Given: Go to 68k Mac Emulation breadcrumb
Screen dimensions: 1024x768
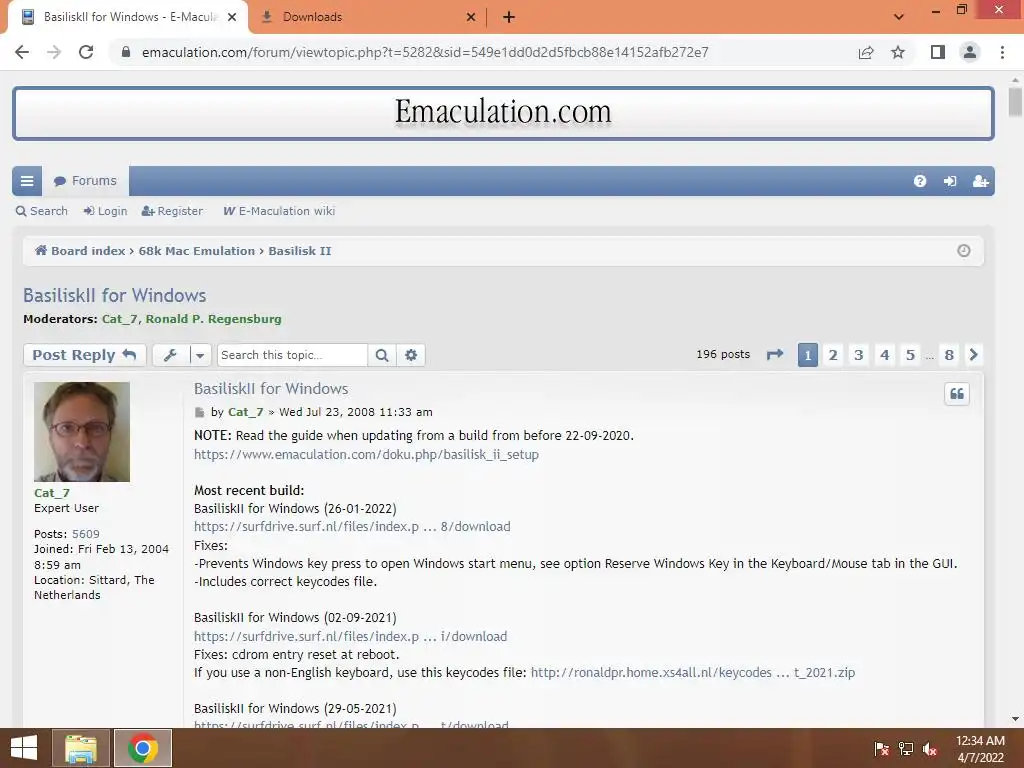Looking at the screenshot, I should 197,251.
